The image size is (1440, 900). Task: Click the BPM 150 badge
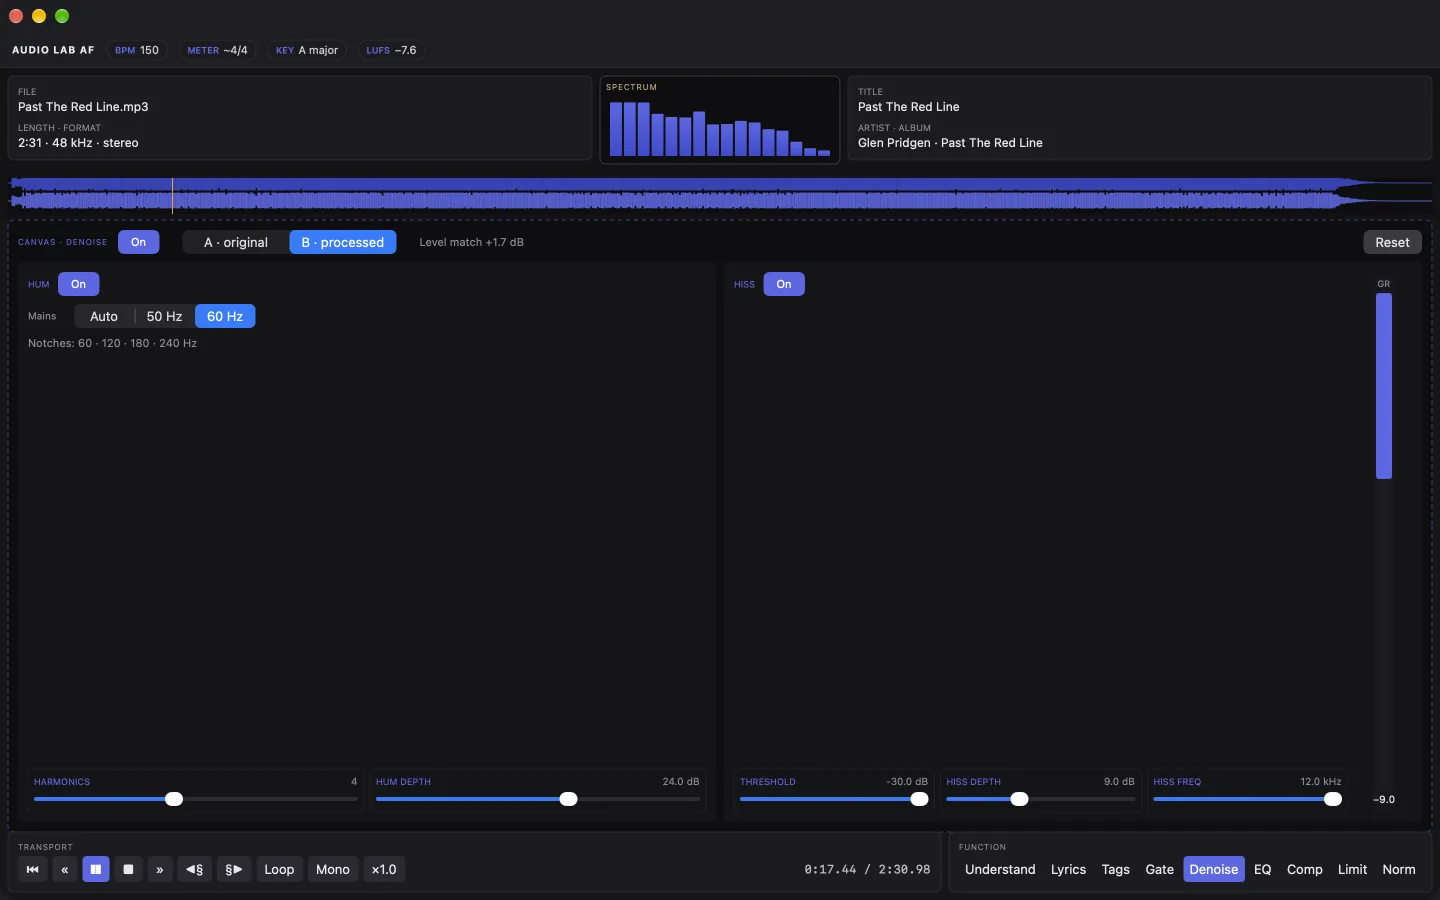coord(137,50)
